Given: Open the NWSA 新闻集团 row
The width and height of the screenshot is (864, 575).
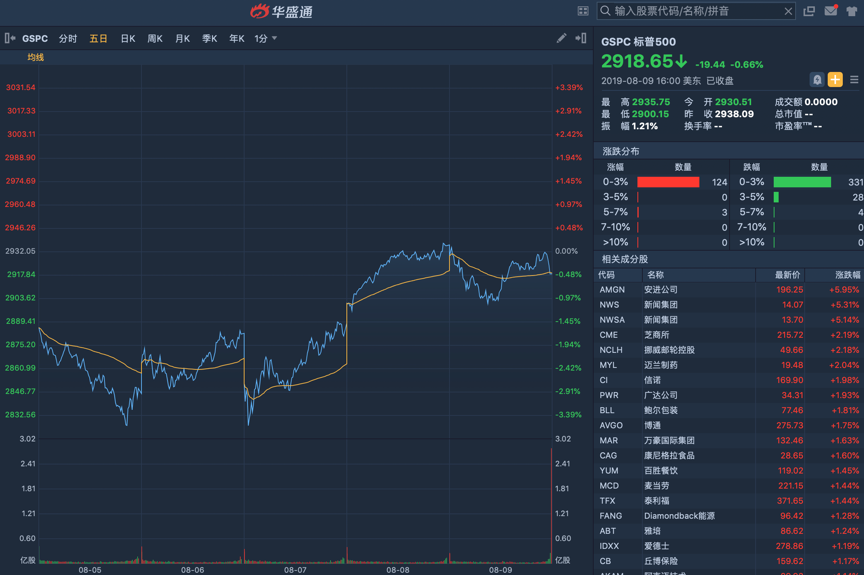Looking at the screenshot, I should 729,320.
